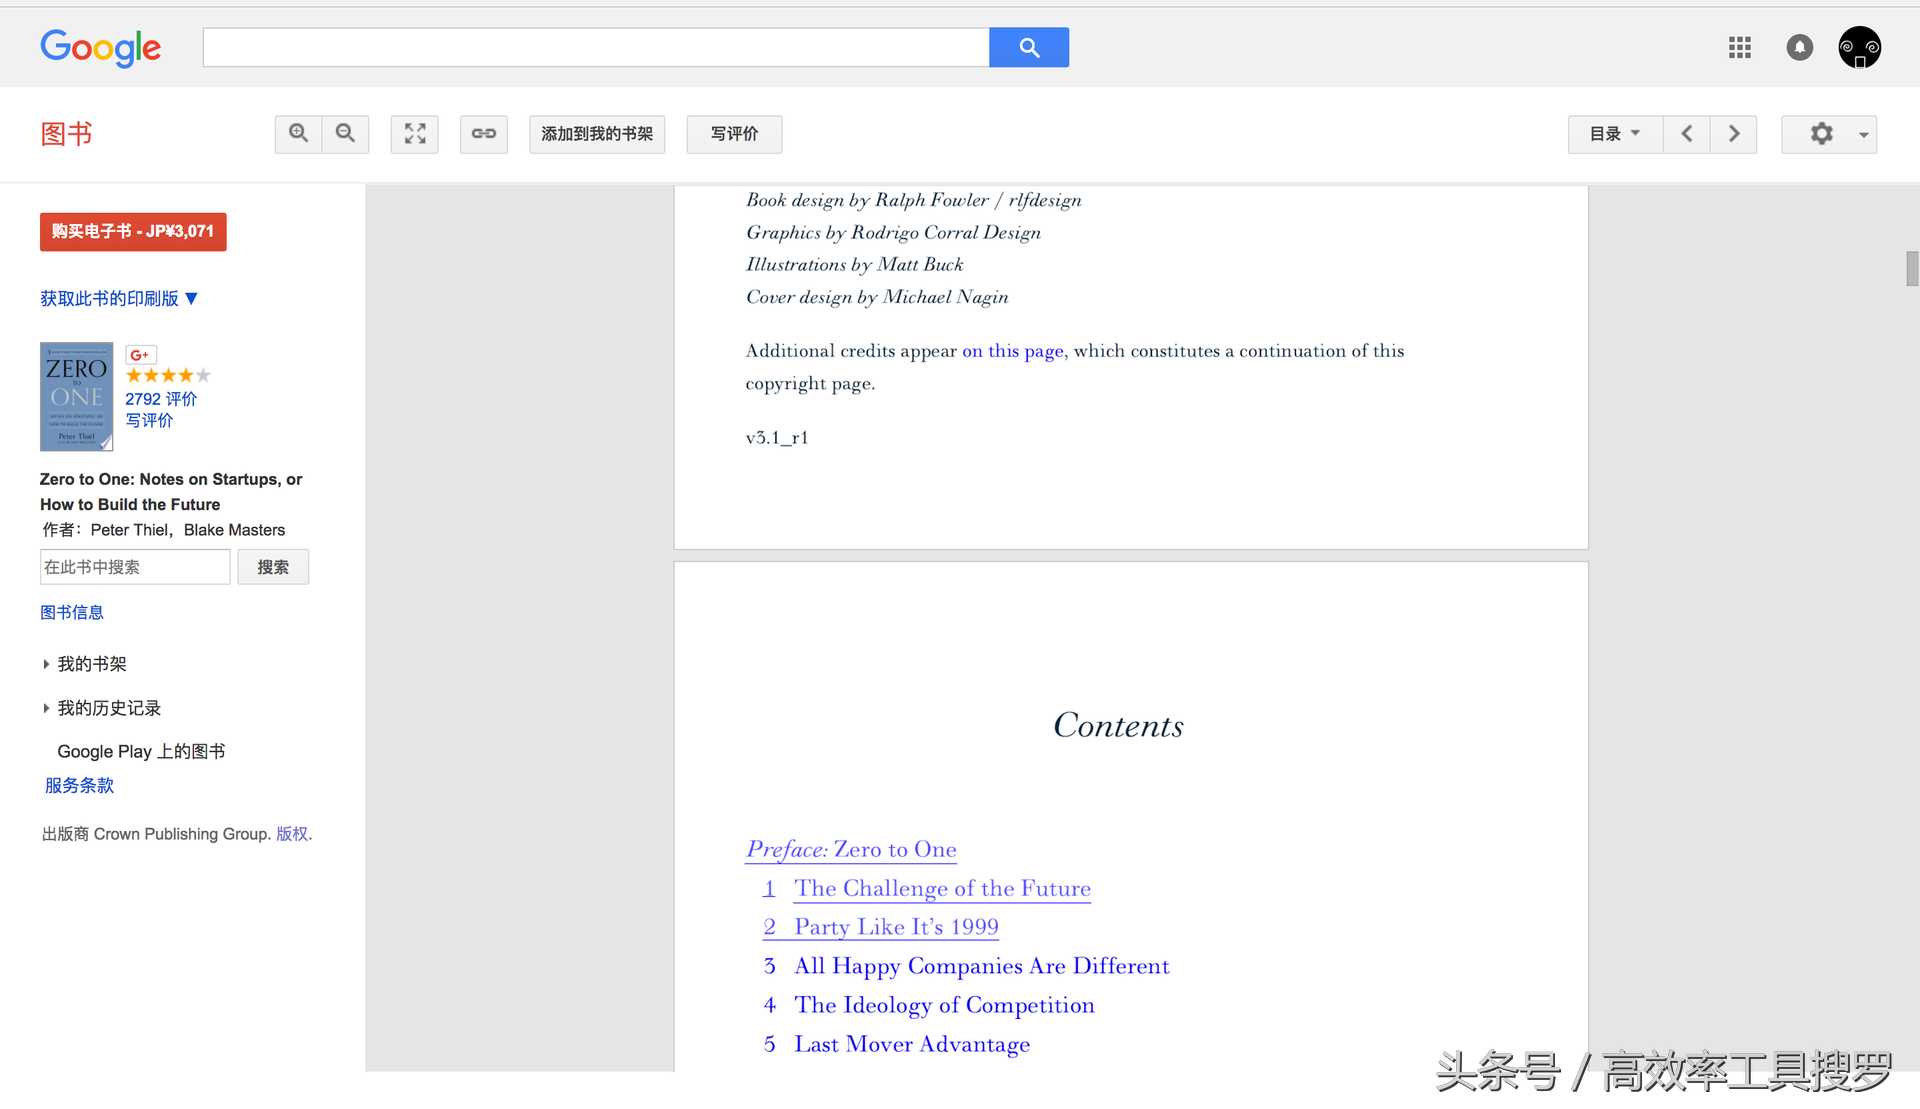This screenshot has height=1109, width=1920.
Task: Click the book title text
Action: pyautogui.click(x=171, y=492)
